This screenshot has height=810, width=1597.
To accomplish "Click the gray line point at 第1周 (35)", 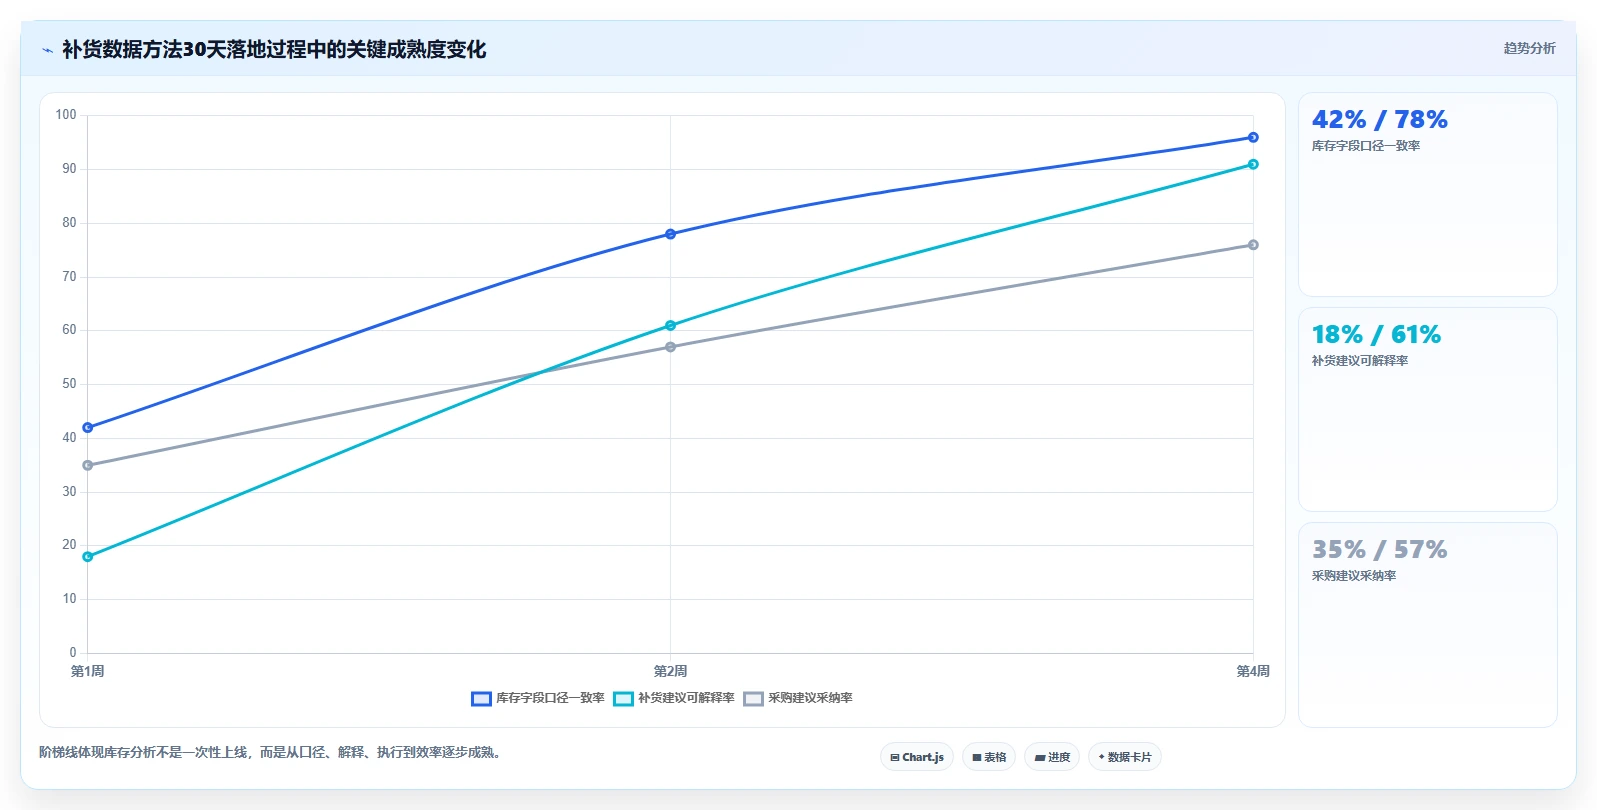I will 88,465.
